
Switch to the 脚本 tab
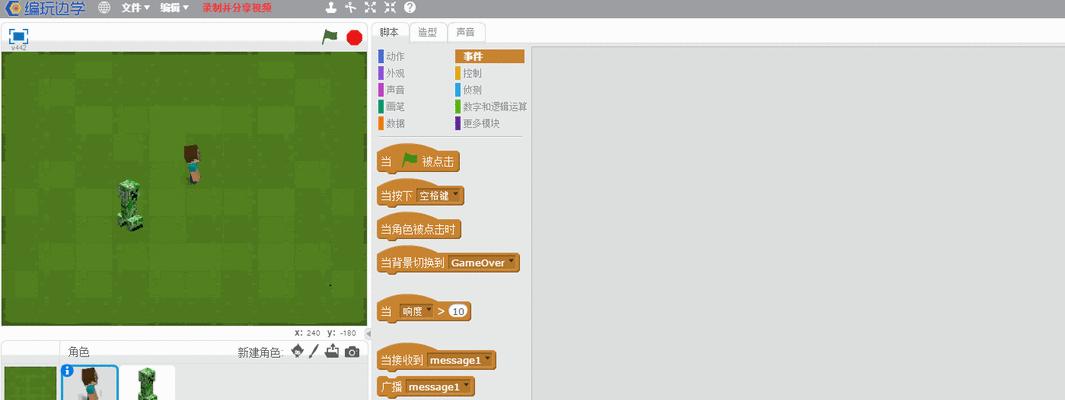(x=390, y=32)
